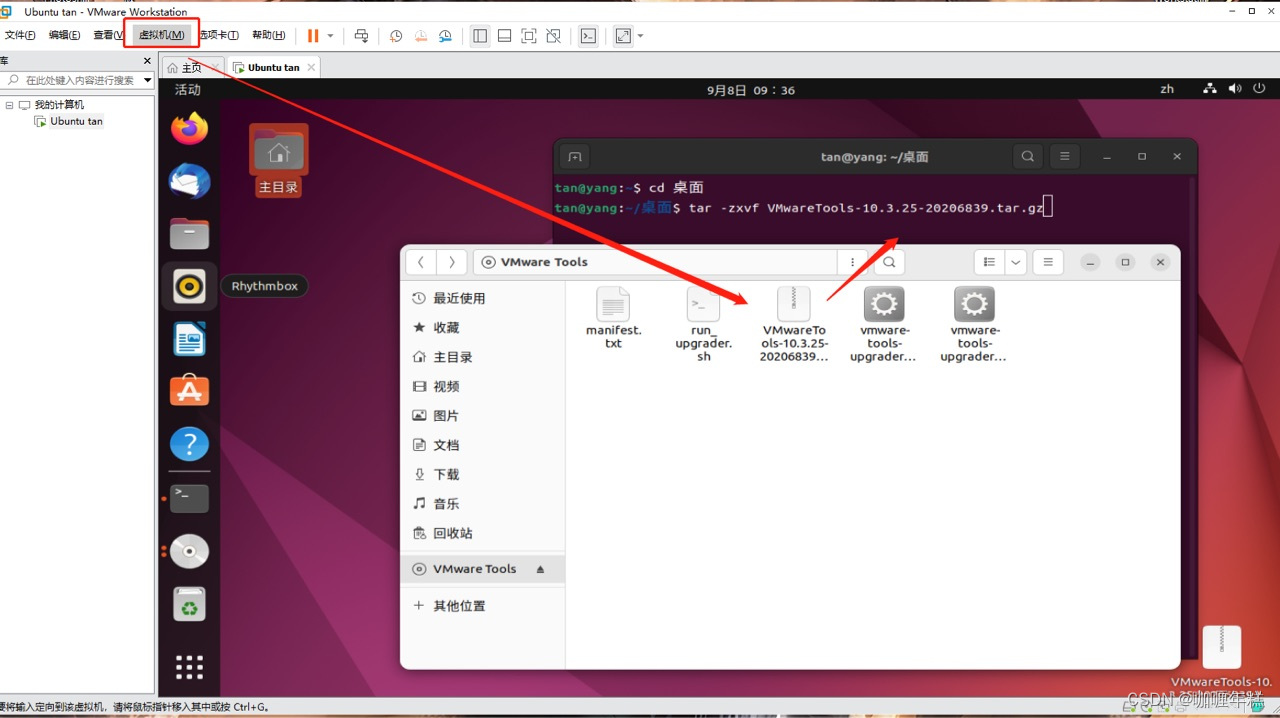1280x718 pixels.
Task: Open the Terminal icon in the dock
Action: (189, 498)
